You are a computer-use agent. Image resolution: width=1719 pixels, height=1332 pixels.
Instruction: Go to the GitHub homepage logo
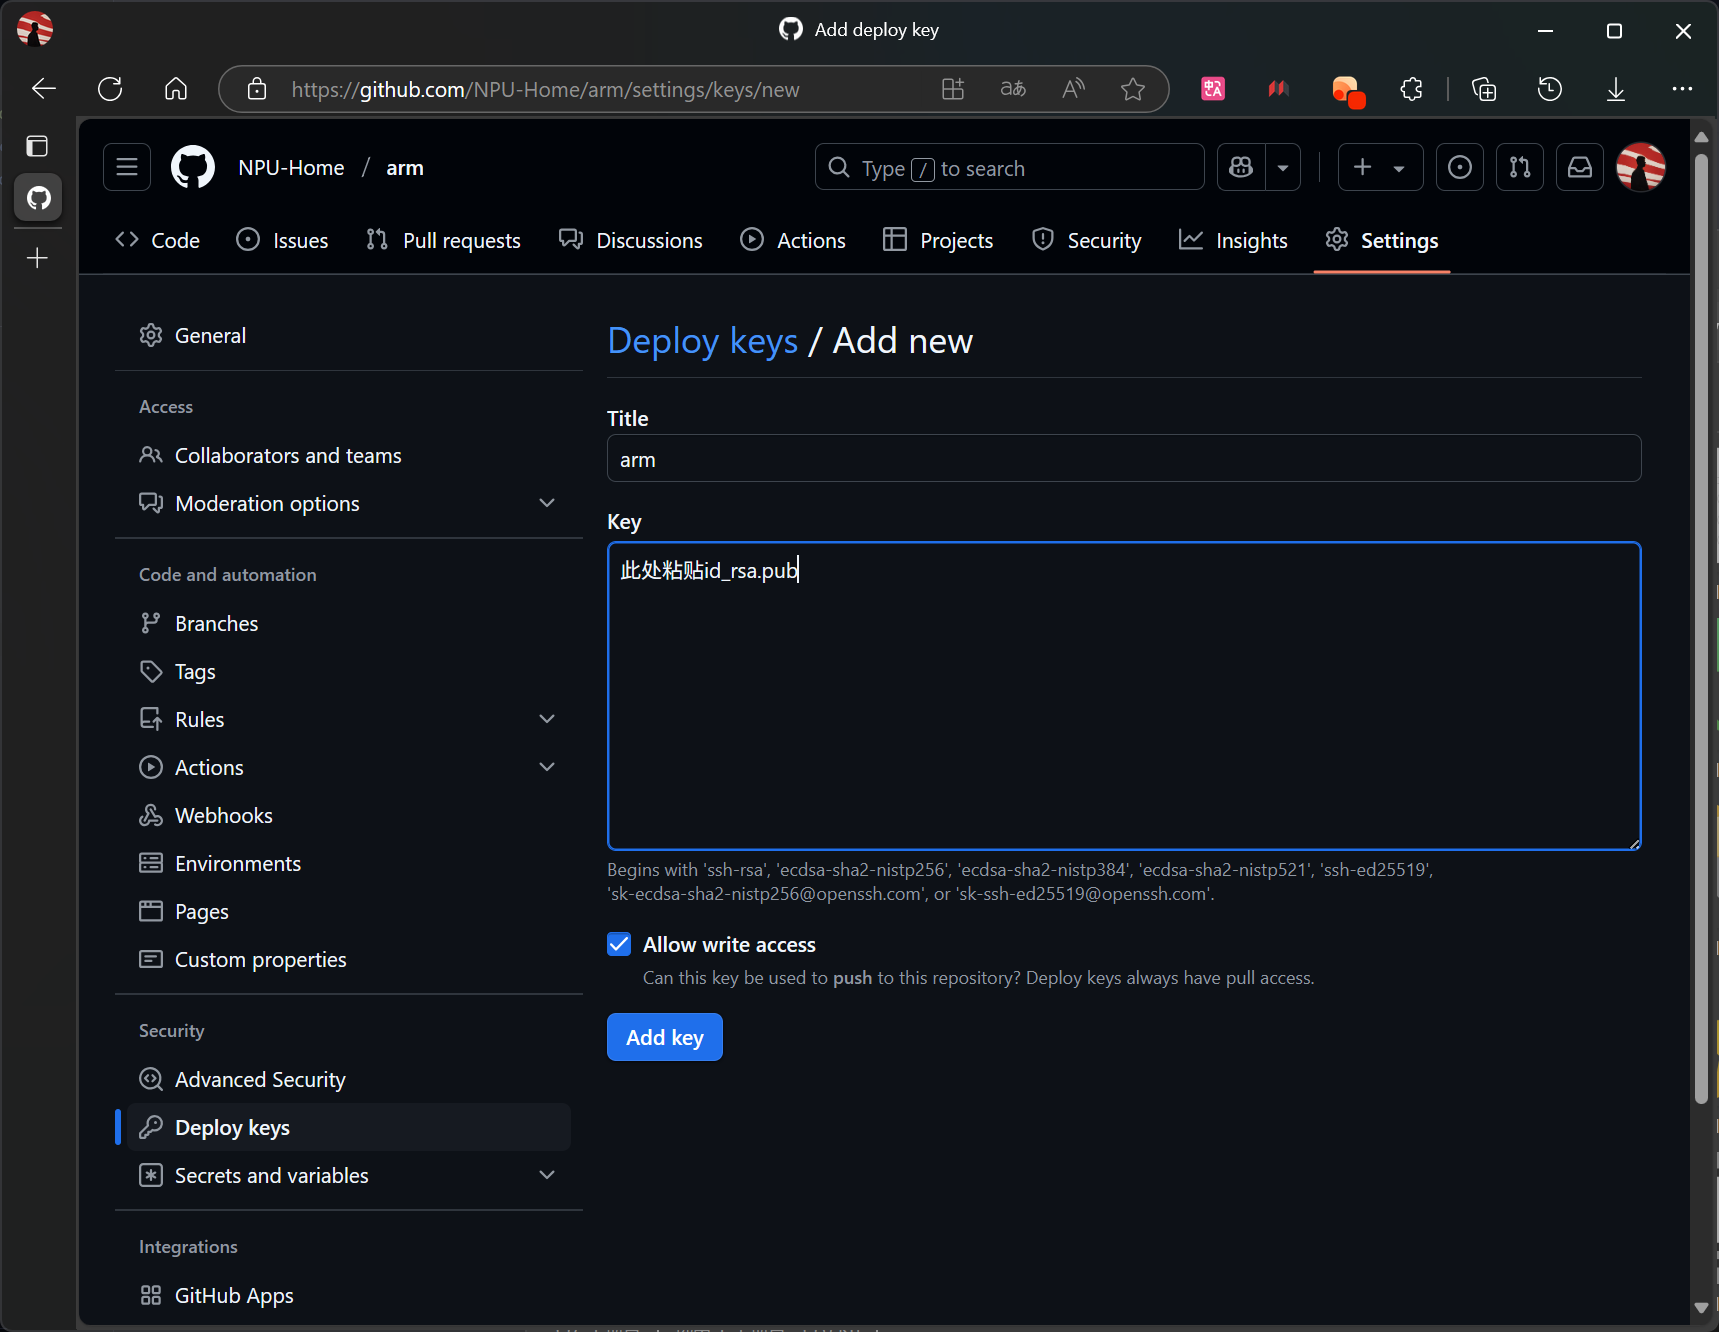(x=193, y=167)
